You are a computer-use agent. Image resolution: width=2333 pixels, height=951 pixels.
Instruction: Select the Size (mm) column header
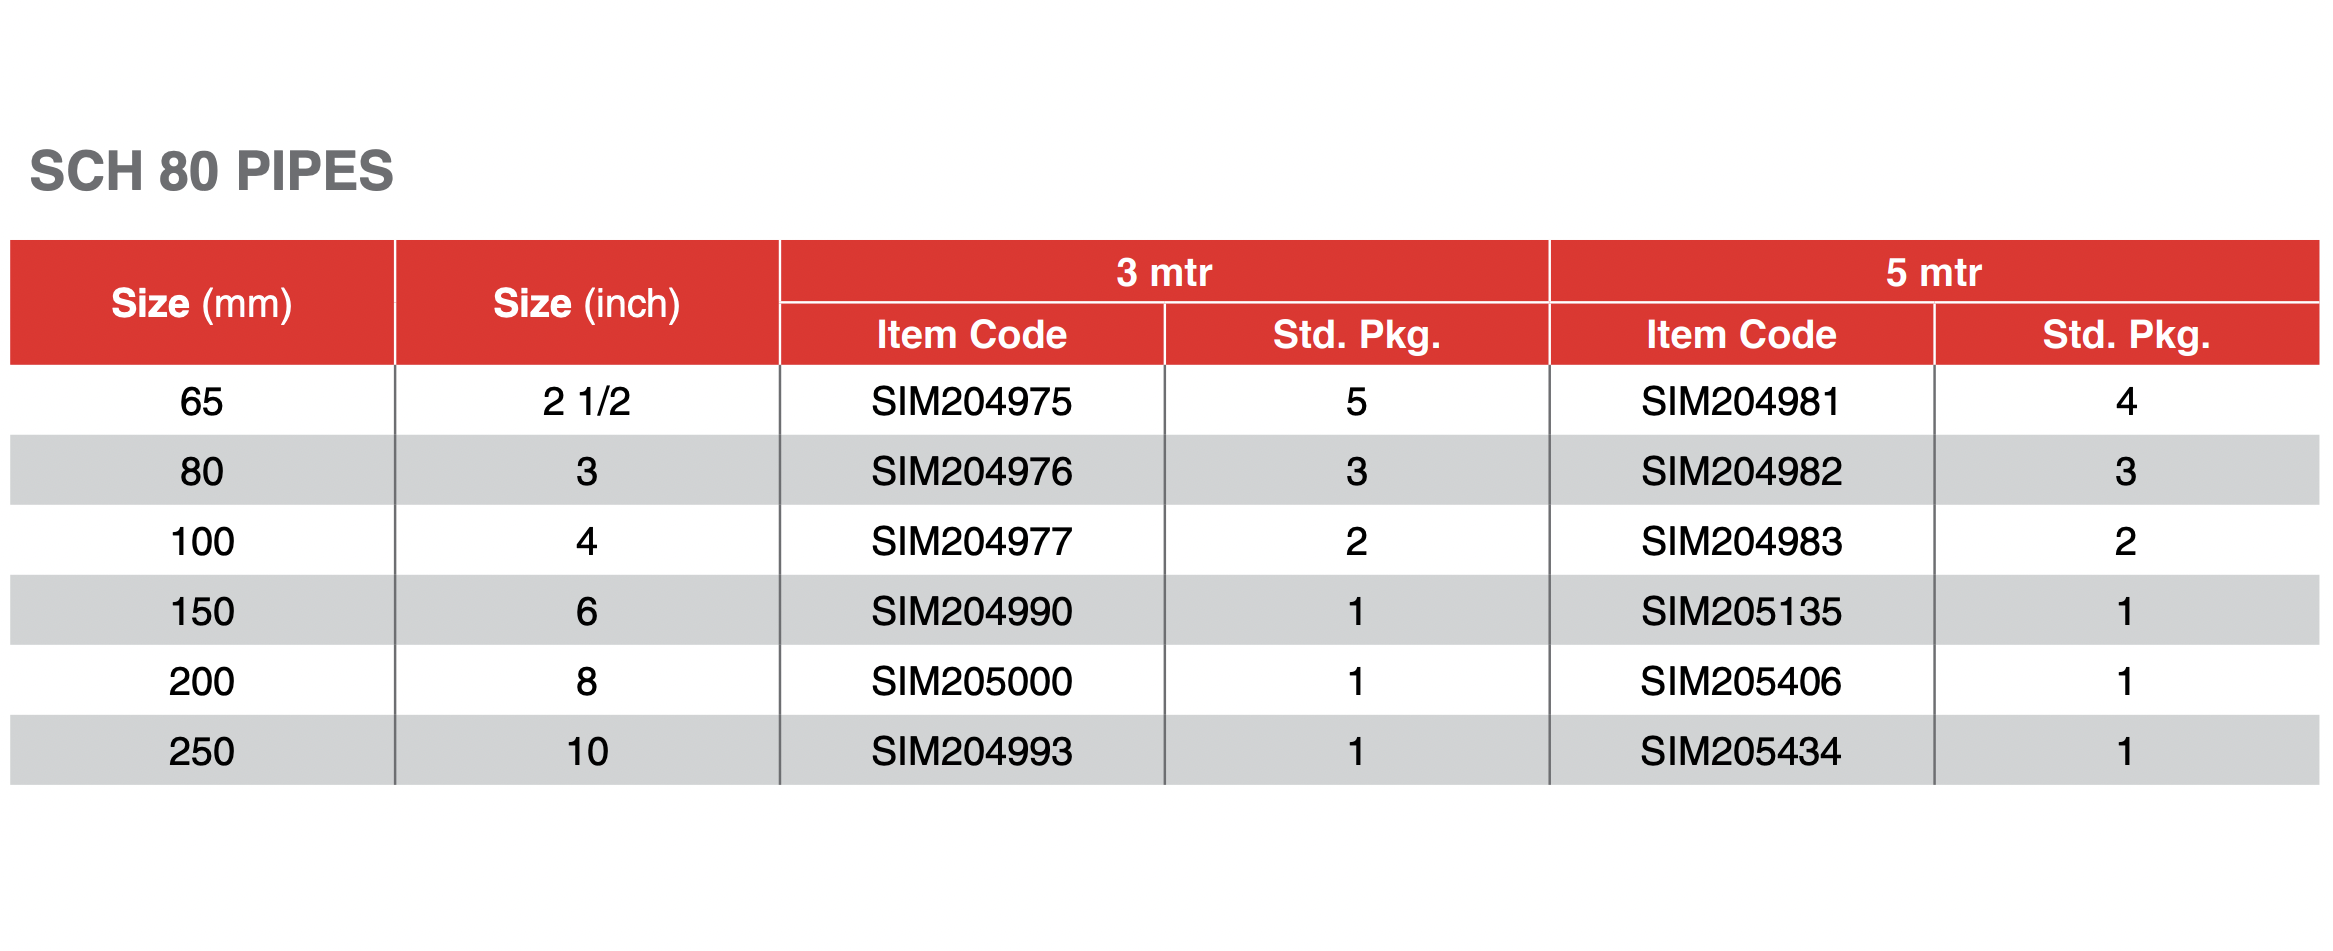(x=202, y=303)
